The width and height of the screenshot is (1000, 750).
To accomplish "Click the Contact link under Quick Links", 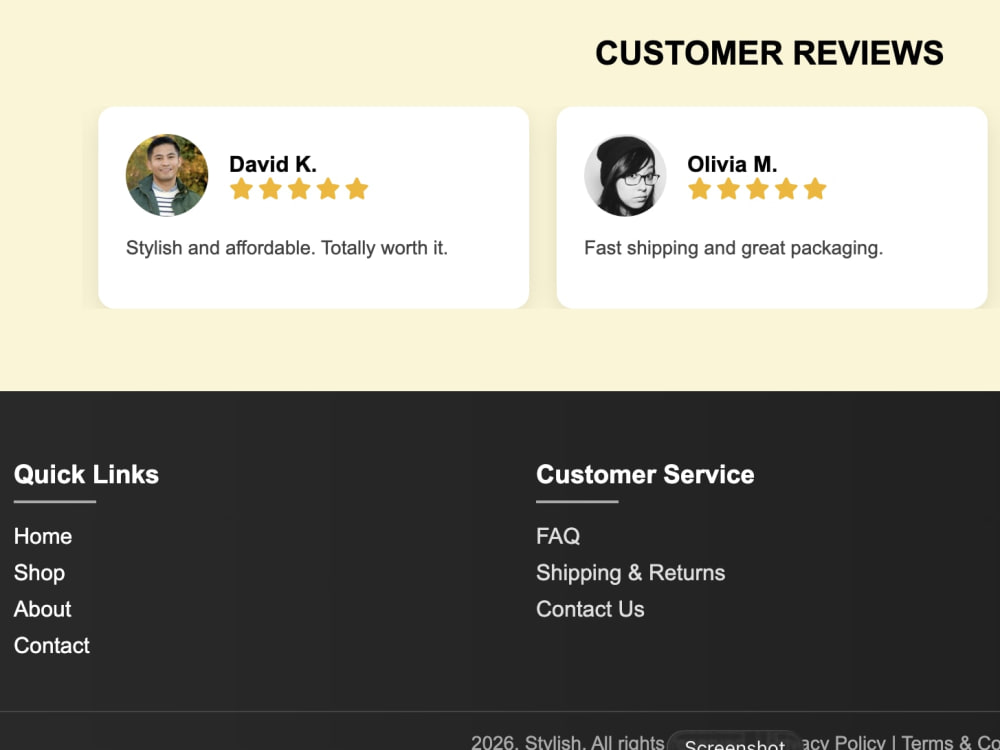I will click(x=52, y=645).
